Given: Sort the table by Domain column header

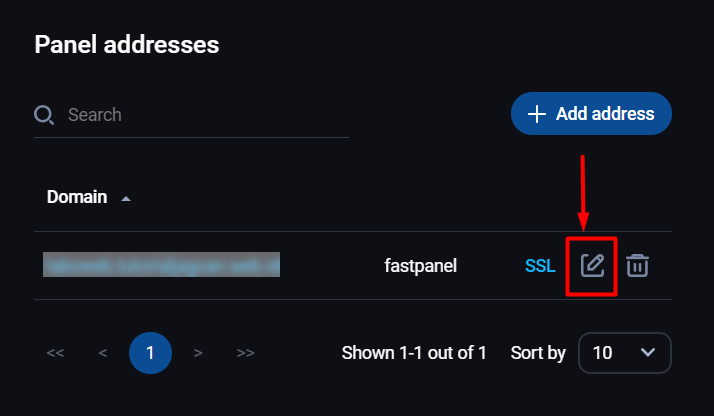Looking at the screenshot, I should click(77, 197).
